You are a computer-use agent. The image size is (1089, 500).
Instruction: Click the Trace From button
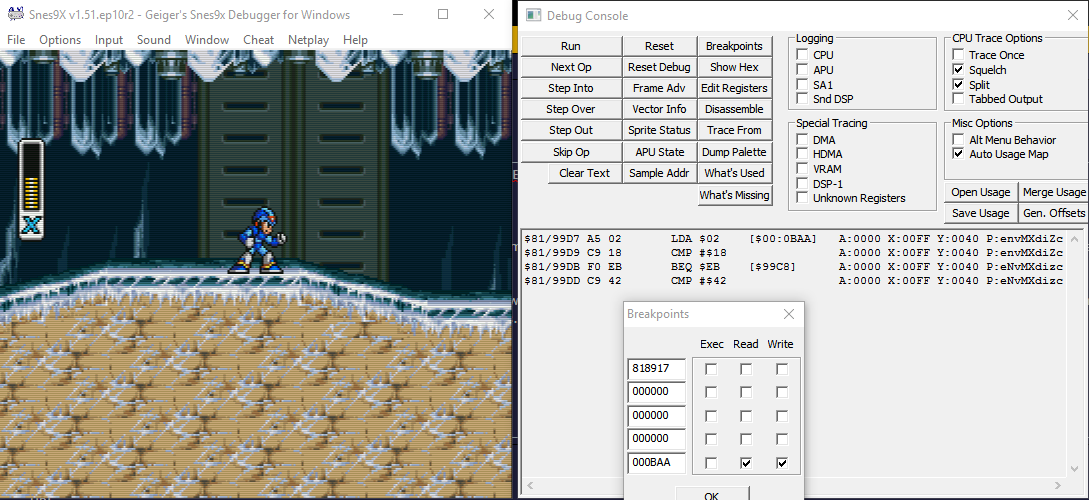734,130
